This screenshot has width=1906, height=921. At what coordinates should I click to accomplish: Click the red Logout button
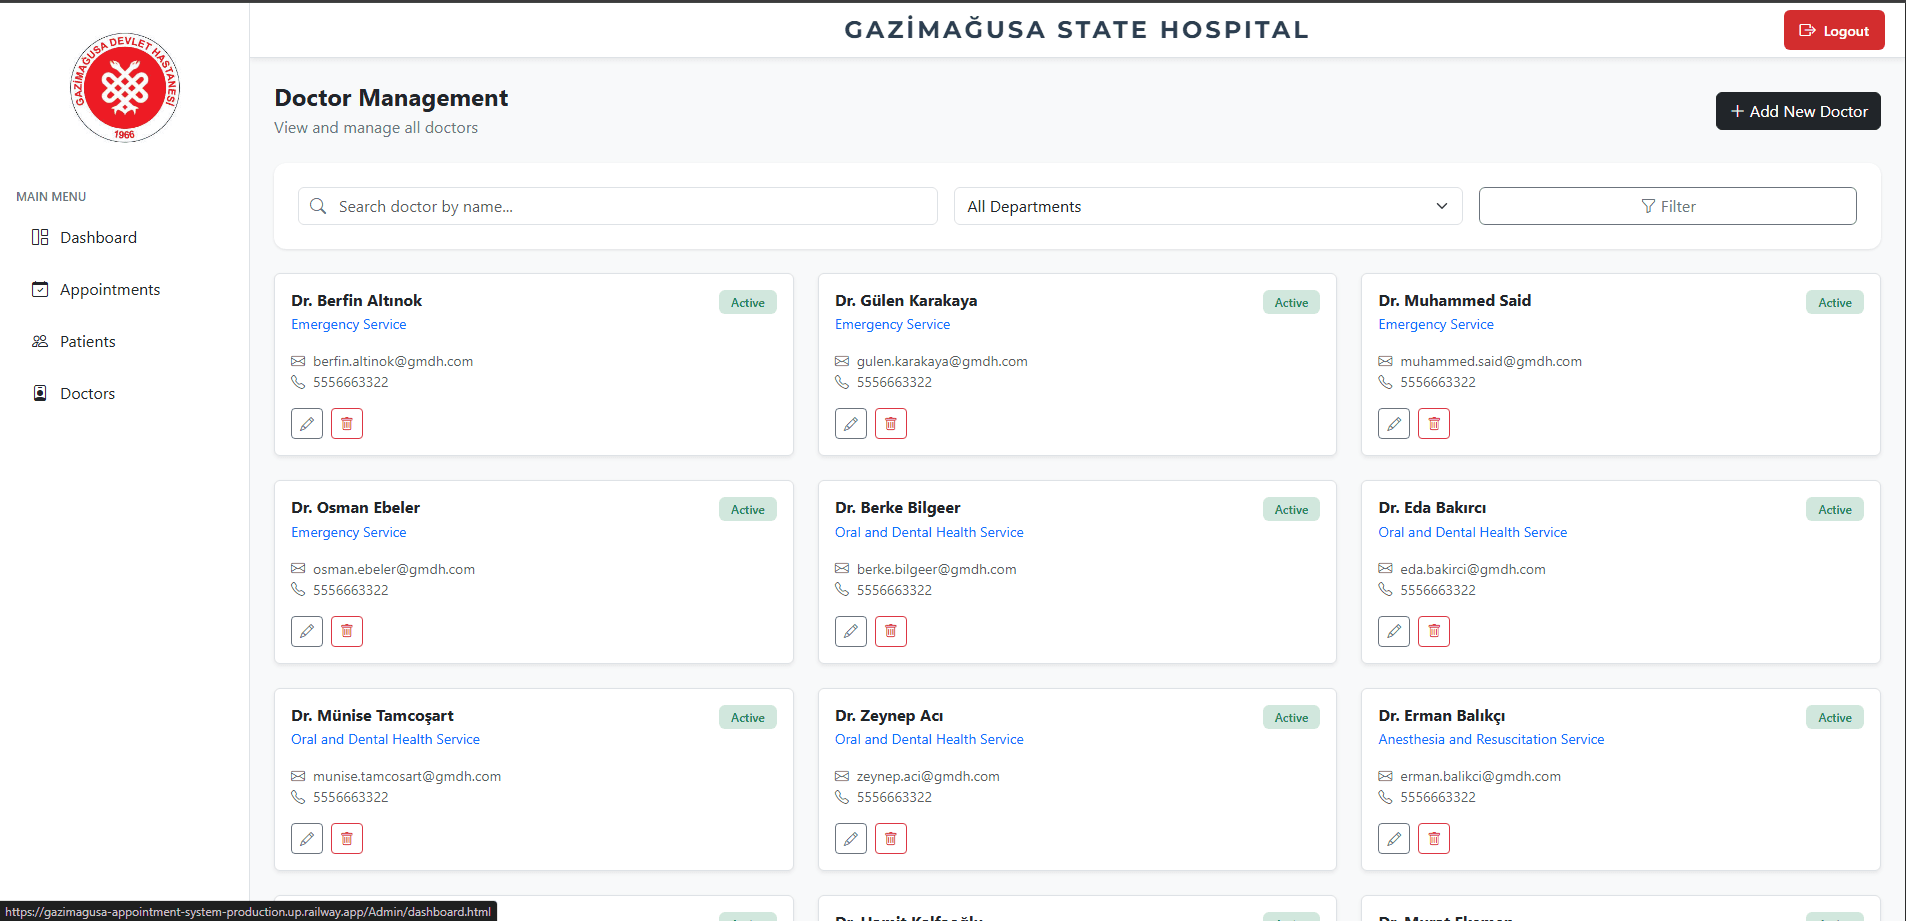[1834, 30]
